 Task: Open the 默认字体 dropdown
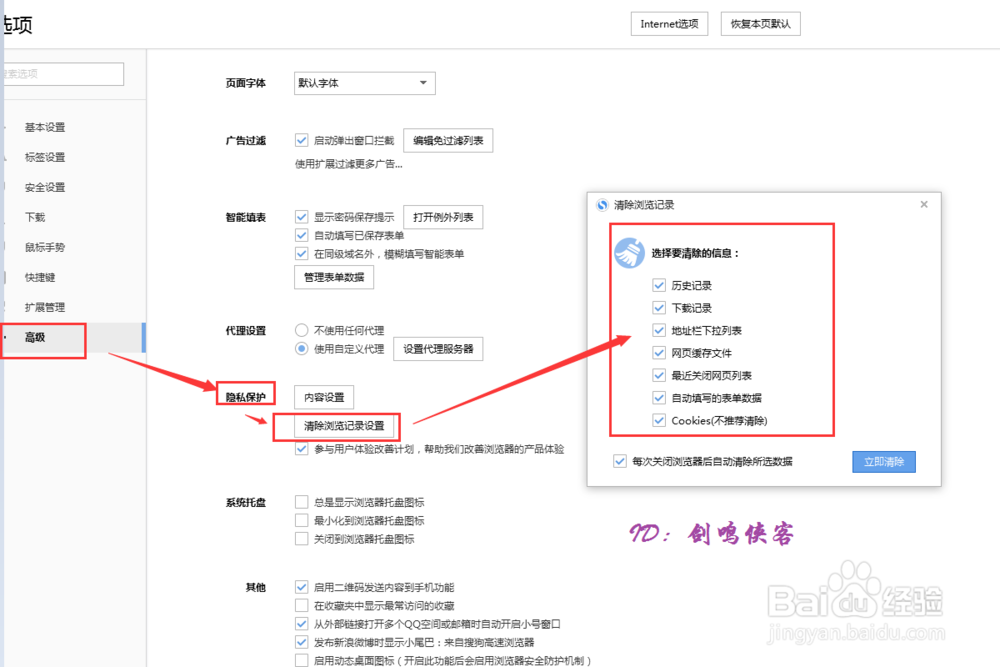coord(363,83)
